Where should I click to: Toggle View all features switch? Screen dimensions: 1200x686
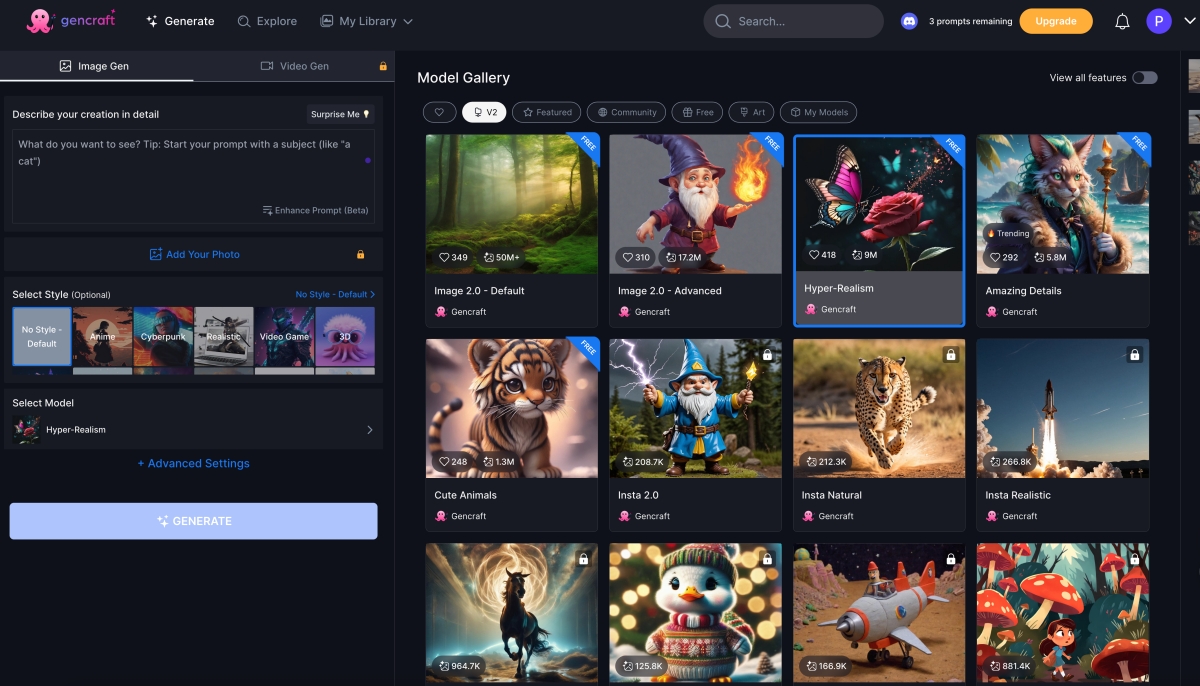click(1145, 77)
